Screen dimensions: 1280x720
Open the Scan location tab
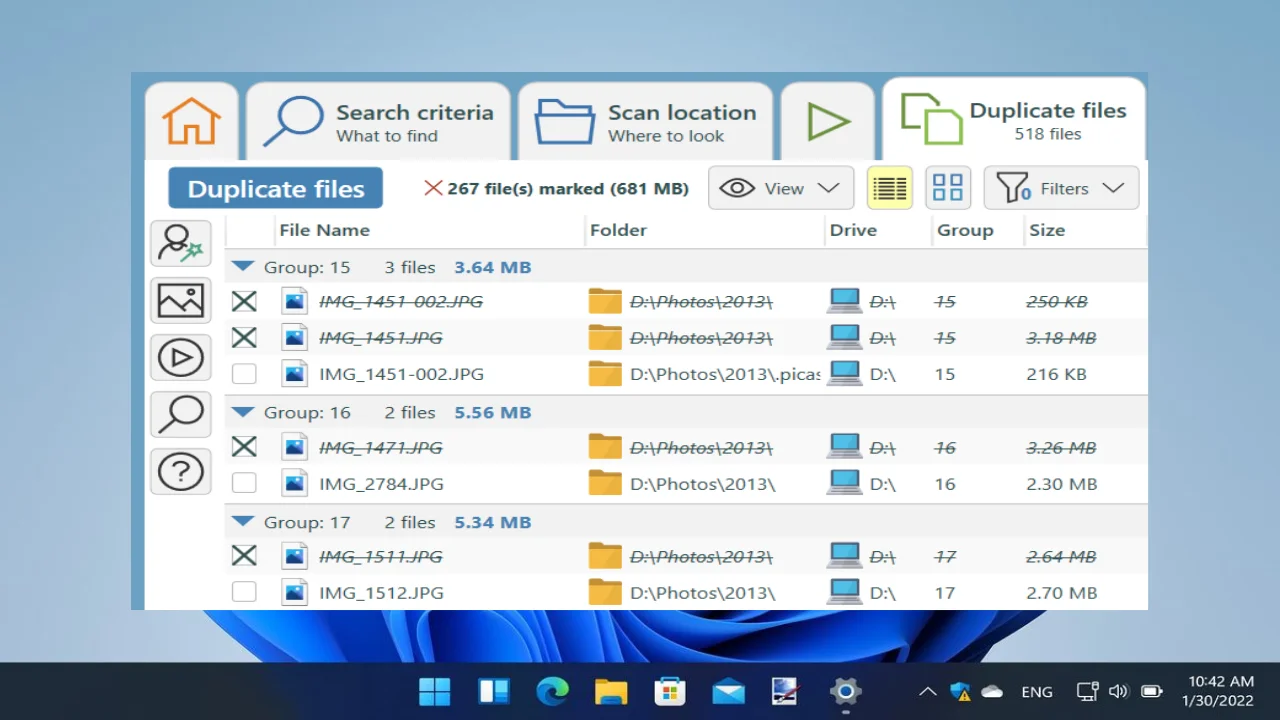(x=645, y=122)
